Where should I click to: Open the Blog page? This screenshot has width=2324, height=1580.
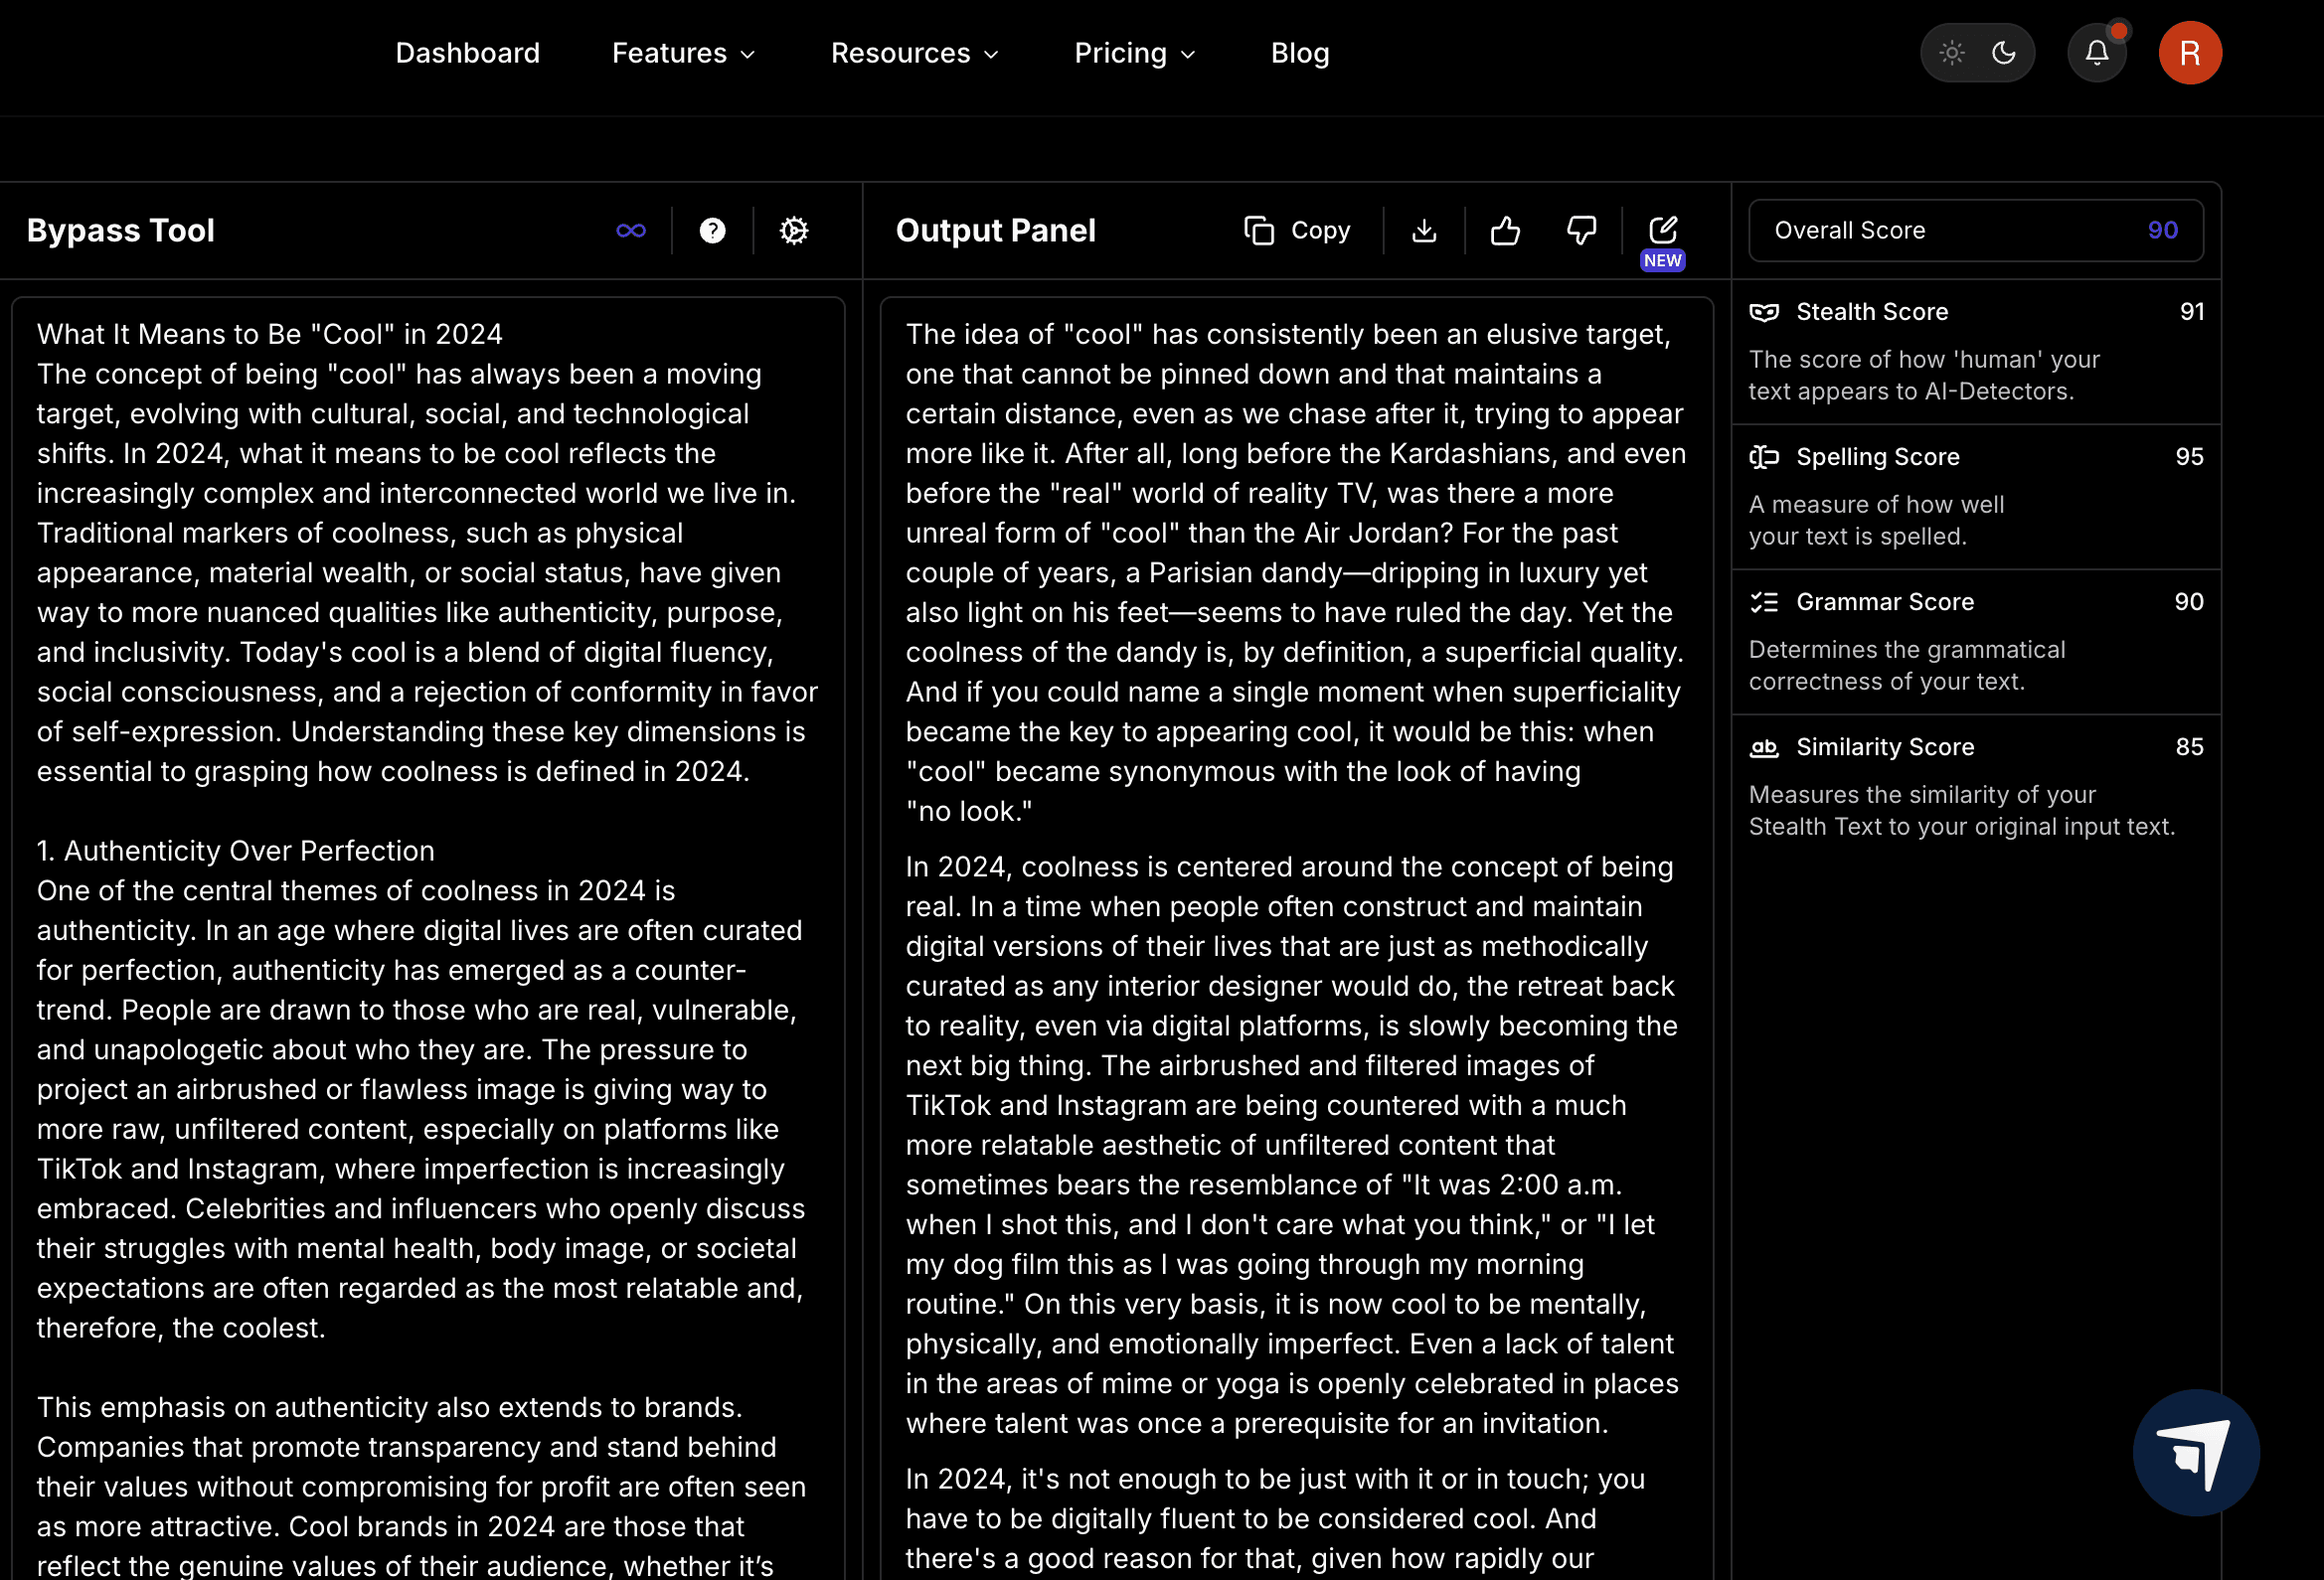pos(1300,53)
